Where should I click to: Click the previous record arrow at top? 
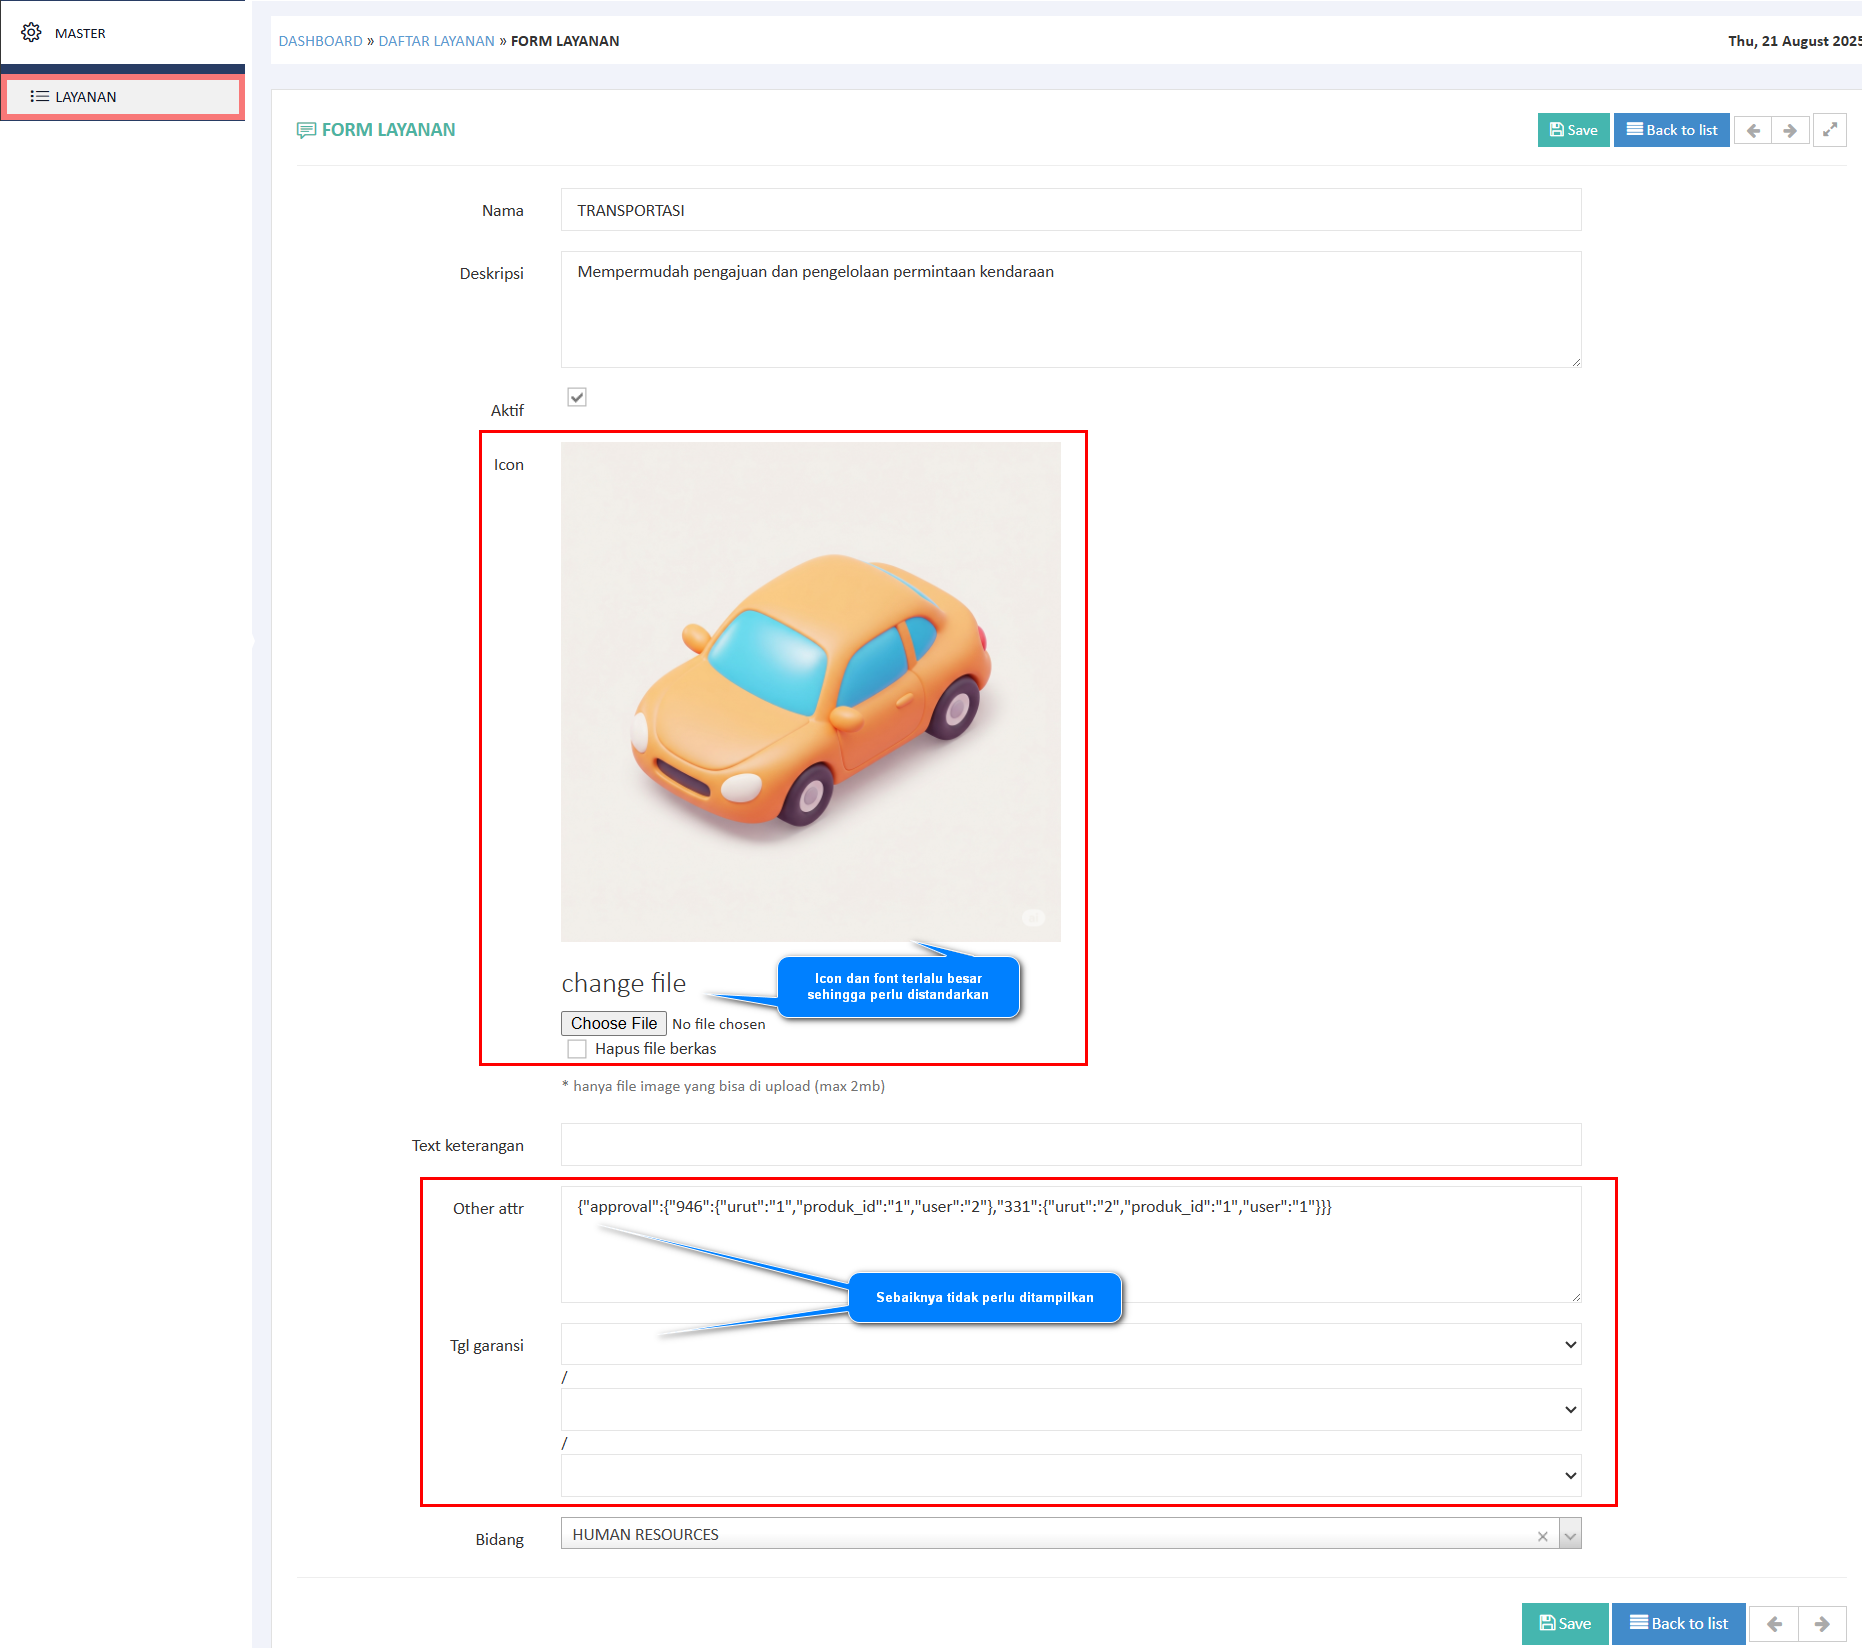(x=1752, y=131)
